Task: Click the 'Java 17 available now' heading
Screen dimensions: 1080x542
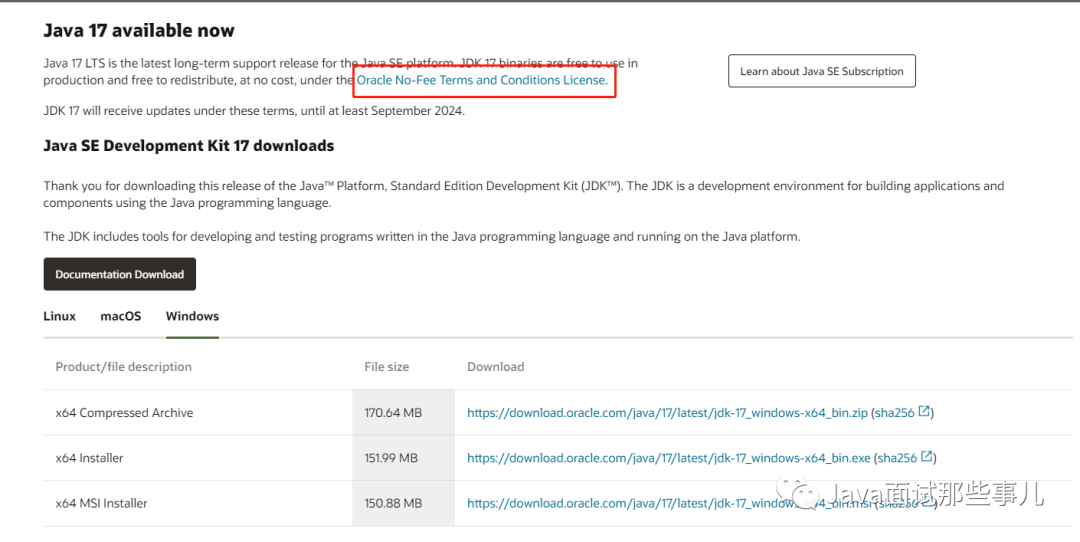Action: [x=139, y=31]
